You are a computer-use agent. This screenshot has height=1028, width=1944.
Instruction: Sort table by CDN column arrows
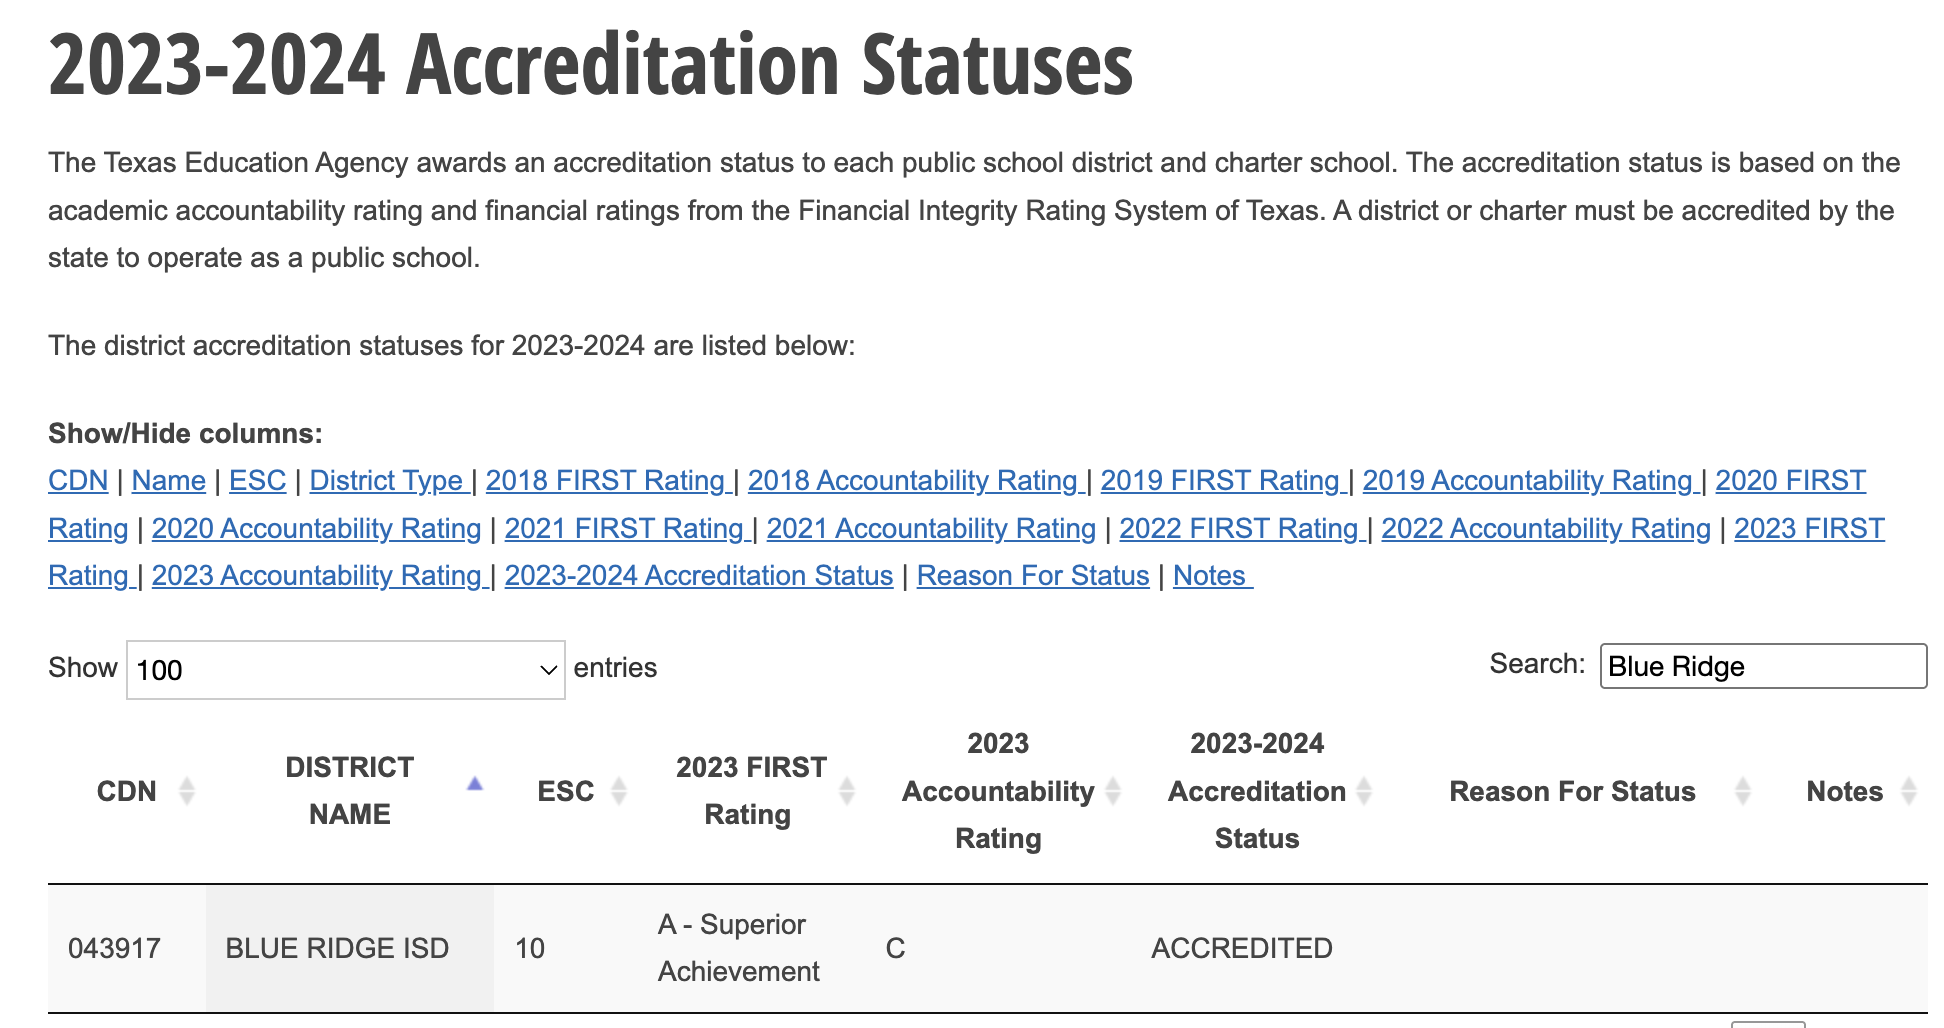point(186,791)
